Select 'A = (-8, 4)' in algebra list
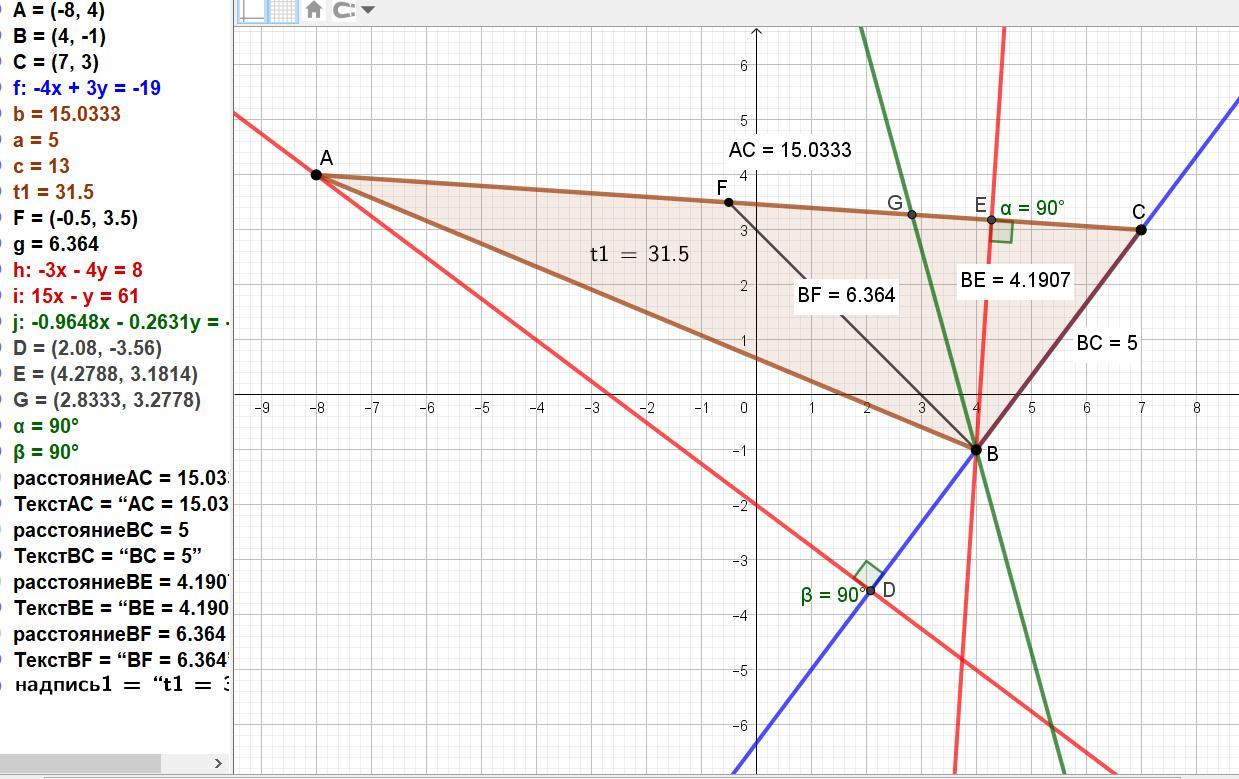Screen dimensions: 1239x779 [58, 10]
